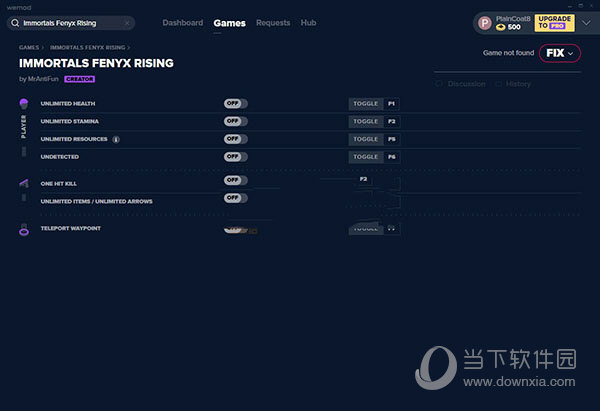Click the IMMORTALS FENYX RISING page title
The height and width of the screenshot is (411, 600).
click(96, 63)
